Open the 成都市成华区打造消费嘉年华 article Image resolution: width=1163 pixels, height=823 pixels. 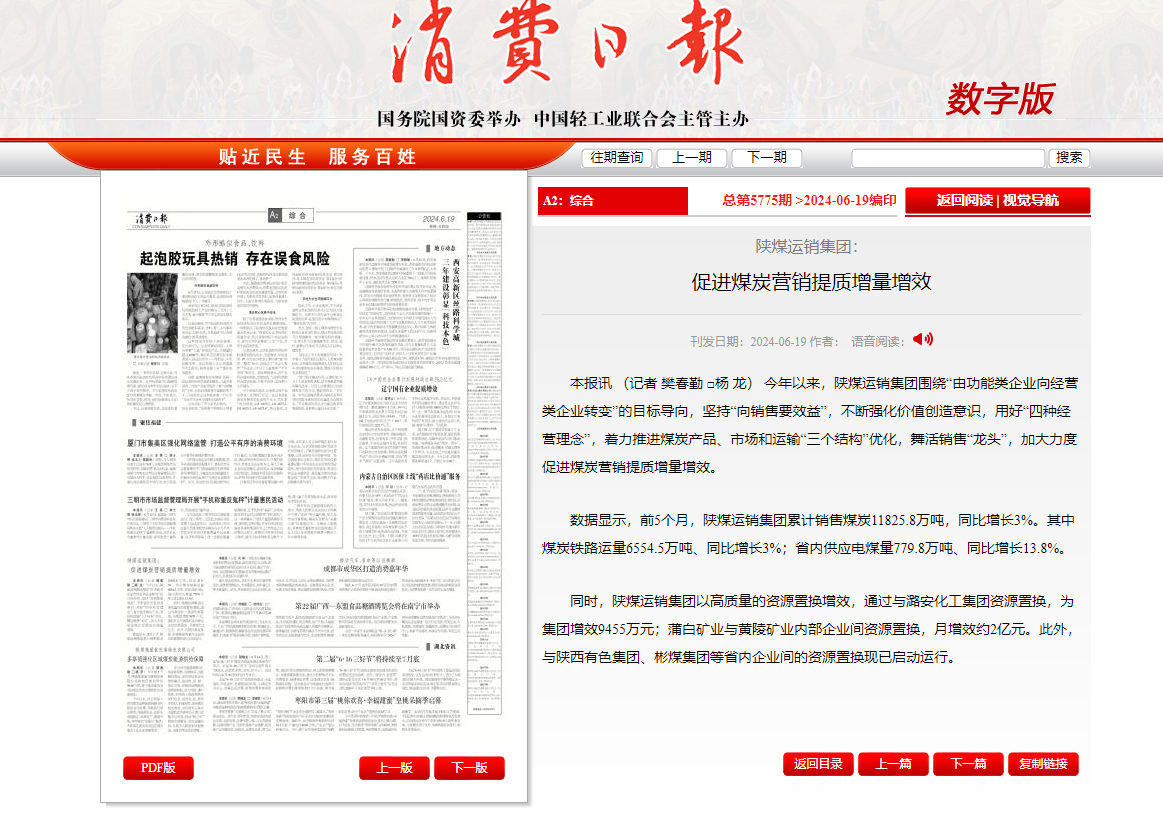pos(365,569)
